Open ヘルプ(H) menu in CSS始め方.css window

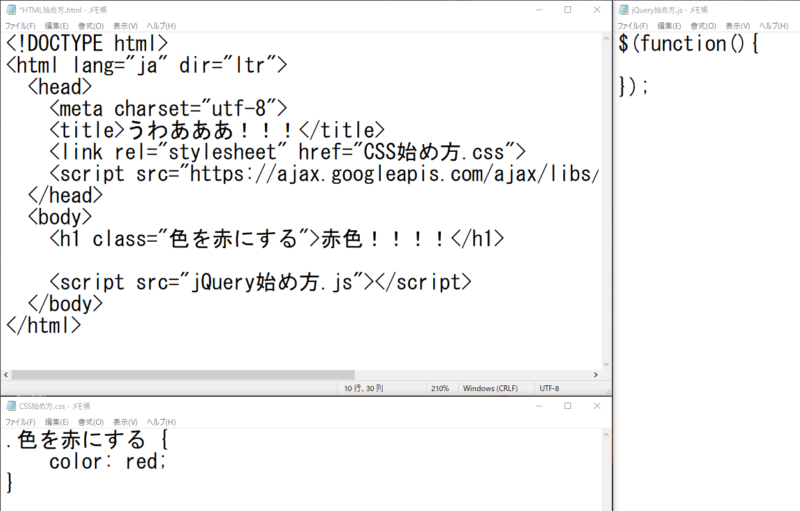[161, 422]
